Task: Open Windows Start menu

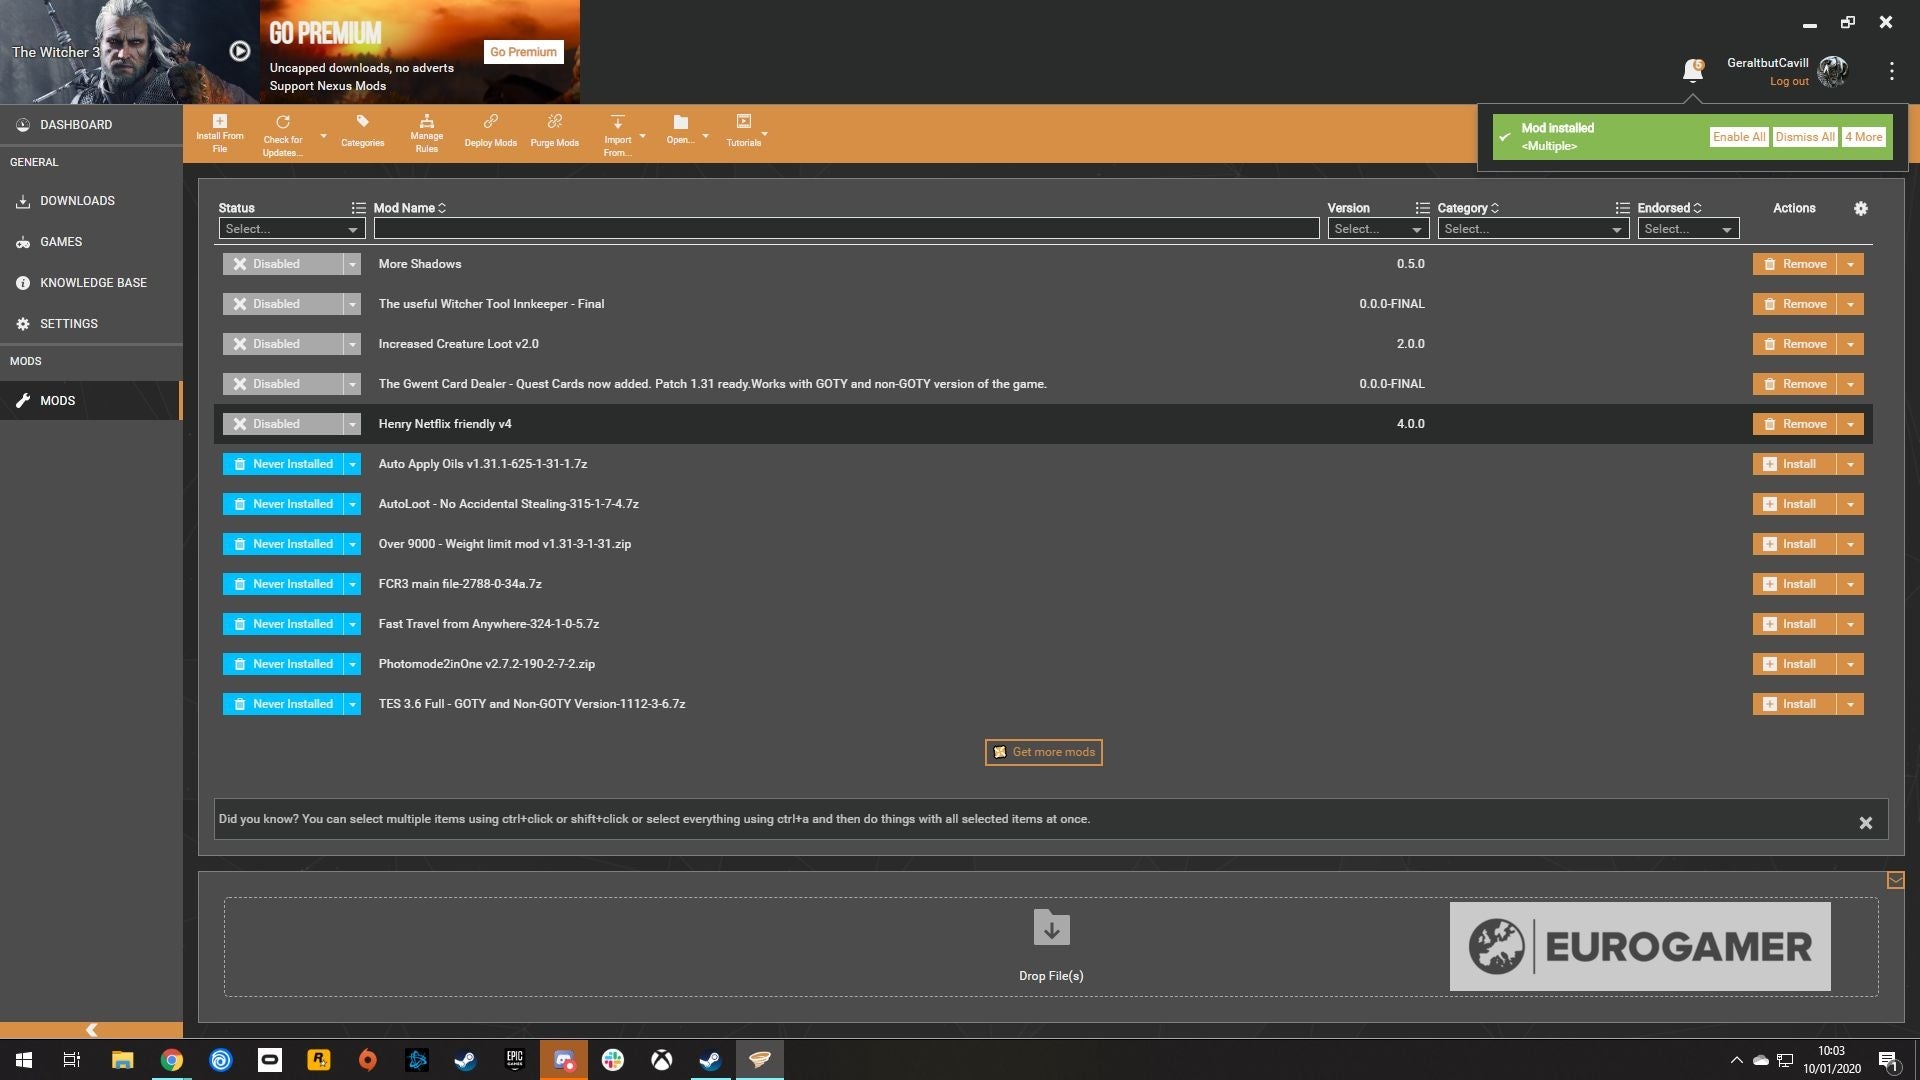Action: 24,1060
